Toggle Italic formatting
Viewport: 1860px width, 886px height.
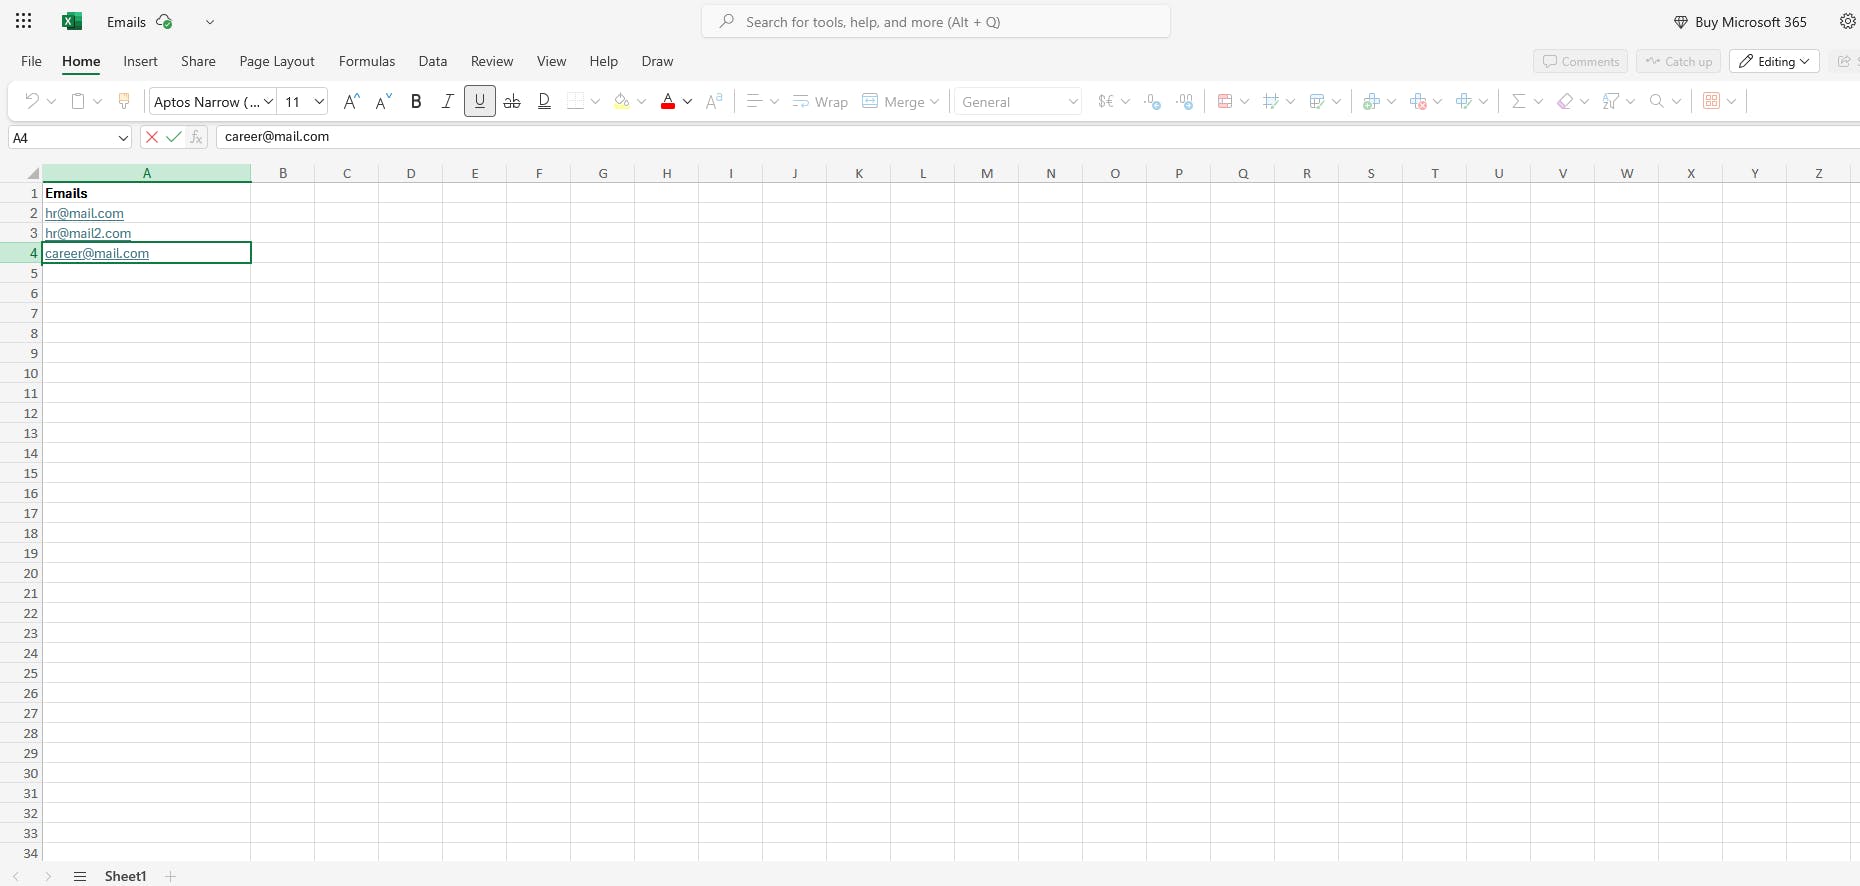coord(448,101)
